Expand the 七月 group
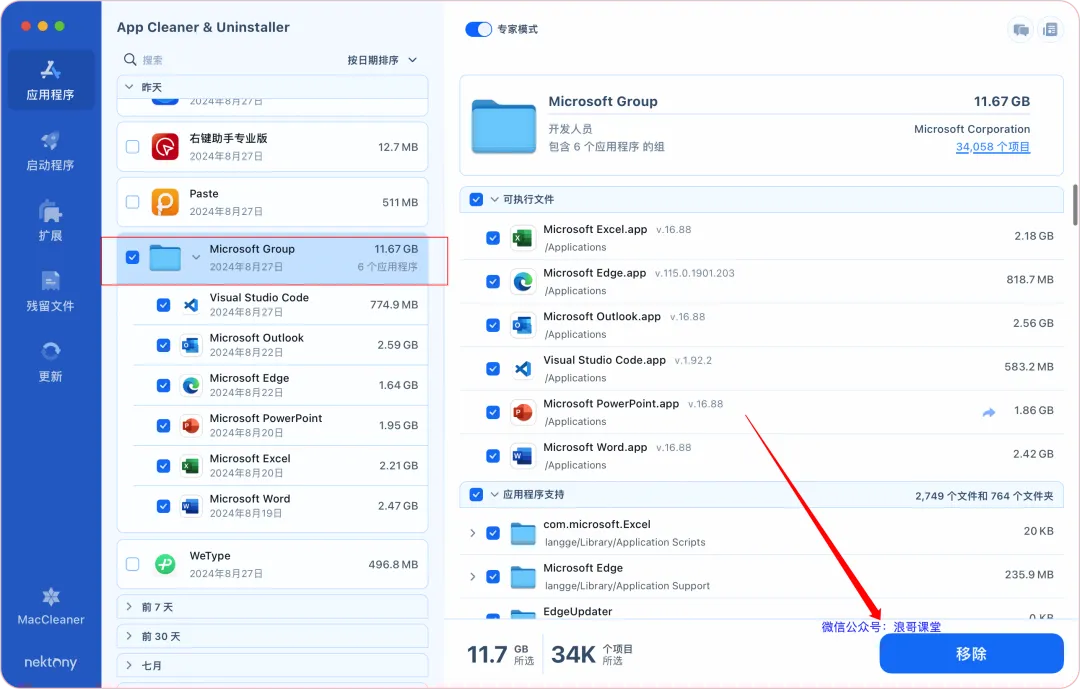 tap(129, 665)
